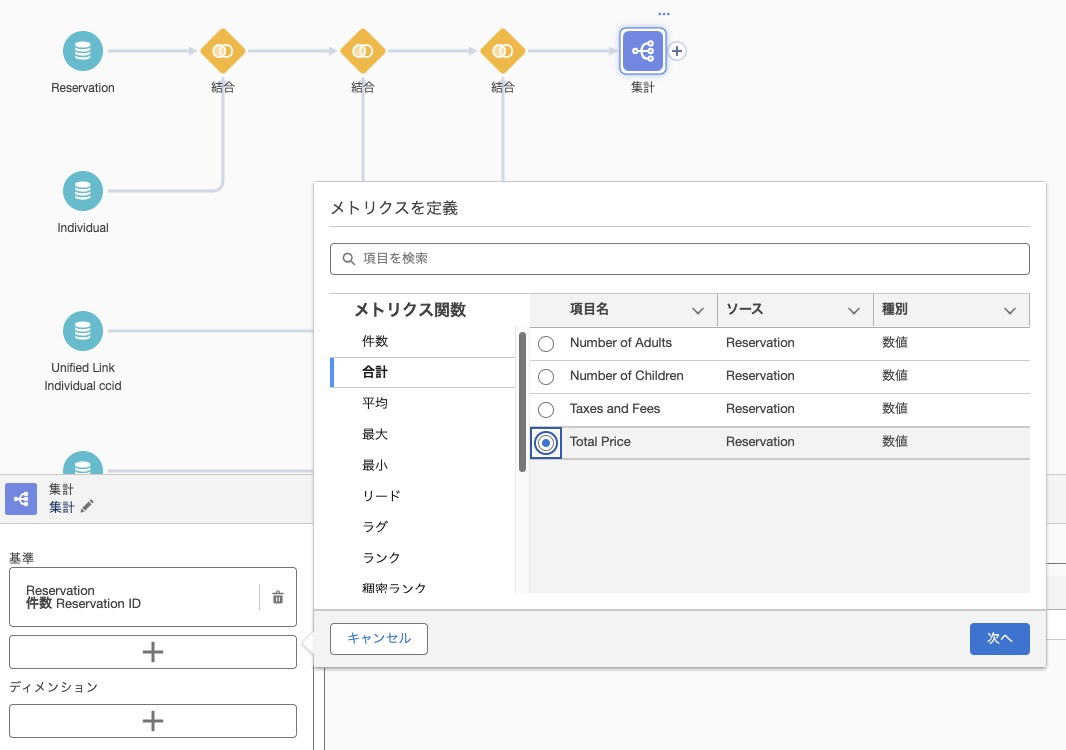1066x750 pixels.
Task: Click the metric function list scrollbar
Action: [522, 401]
